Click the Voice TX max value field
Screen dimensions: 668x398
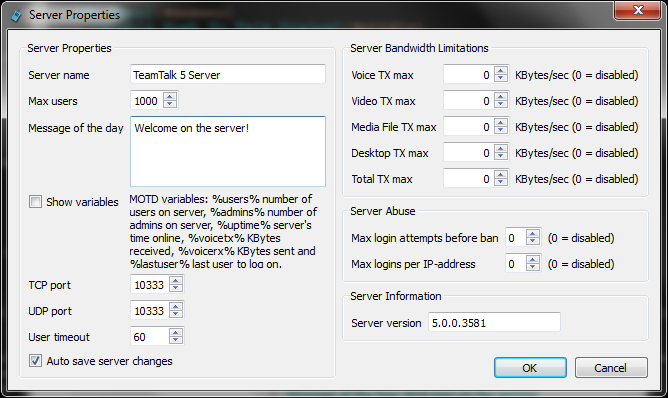(x=469, y=75)
